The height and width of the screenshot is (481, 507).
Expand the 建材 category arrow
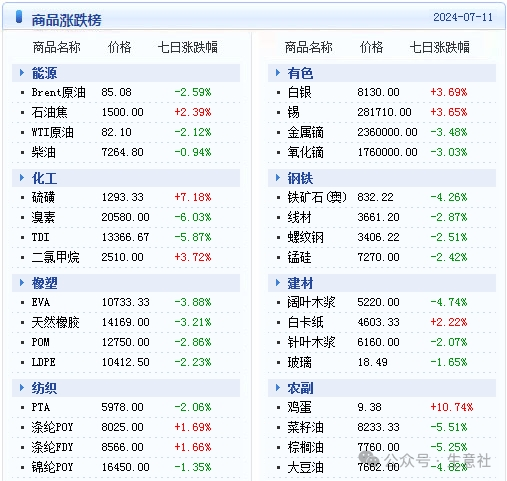point(278,283)
